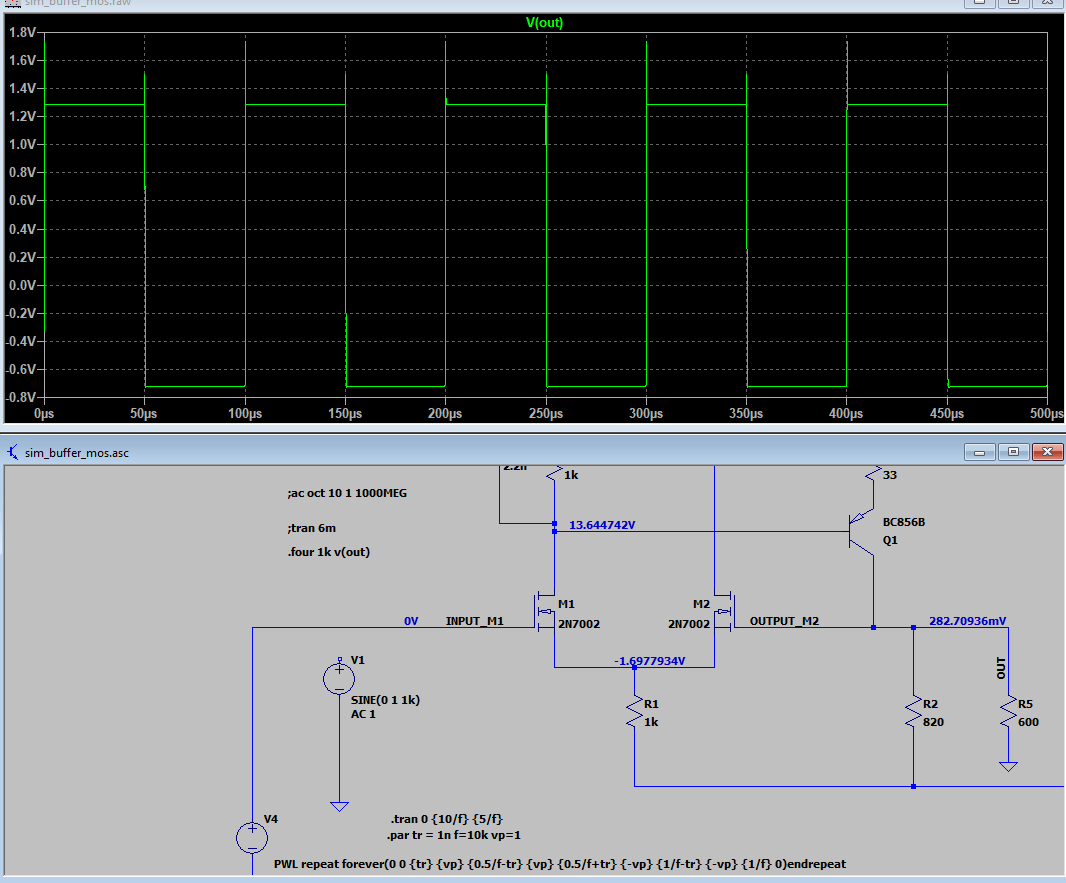Click the ';tran 6m' comment text
The width and height of the screenshot is (1066, 883).
click(311, 527)
